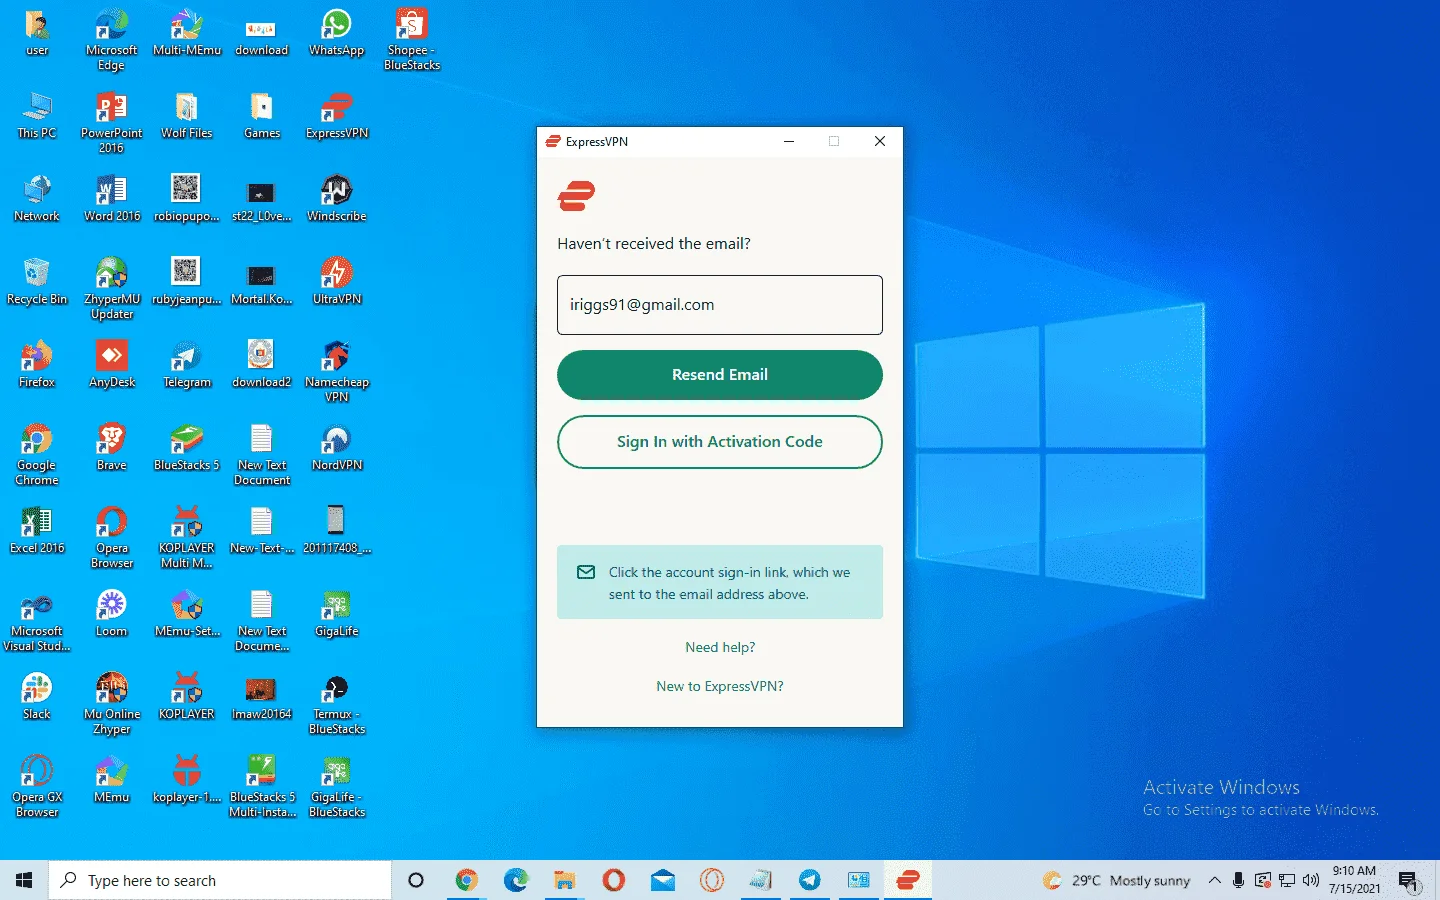Follow the New to ExpressVPN? link

(720, 686)
